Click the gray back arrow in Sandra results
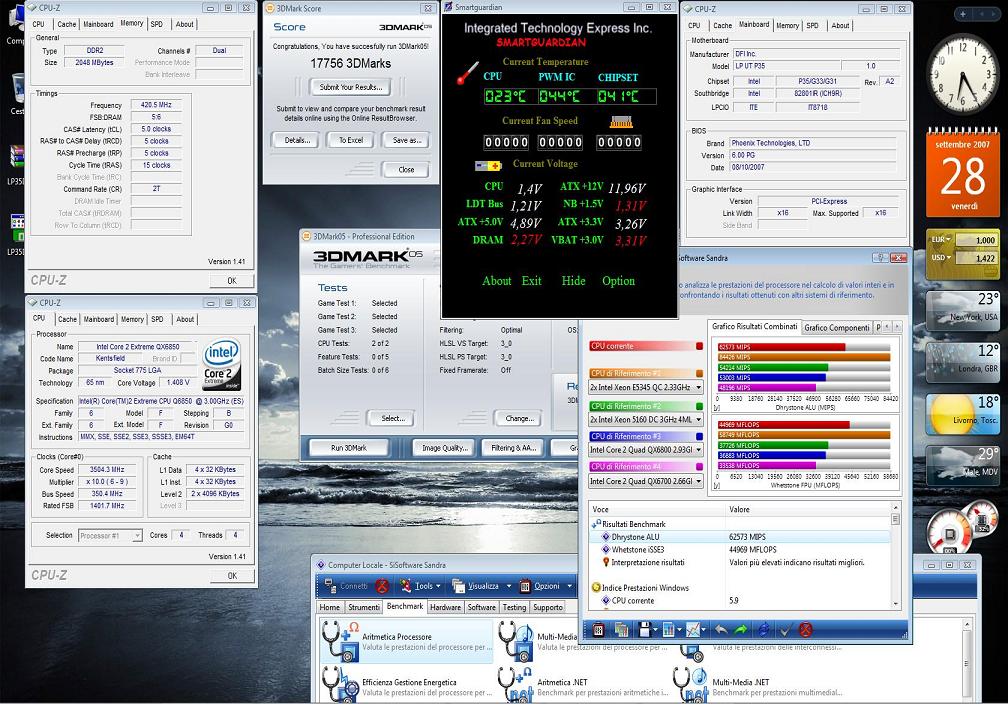 pyautogui.click(x=721, y=629)
